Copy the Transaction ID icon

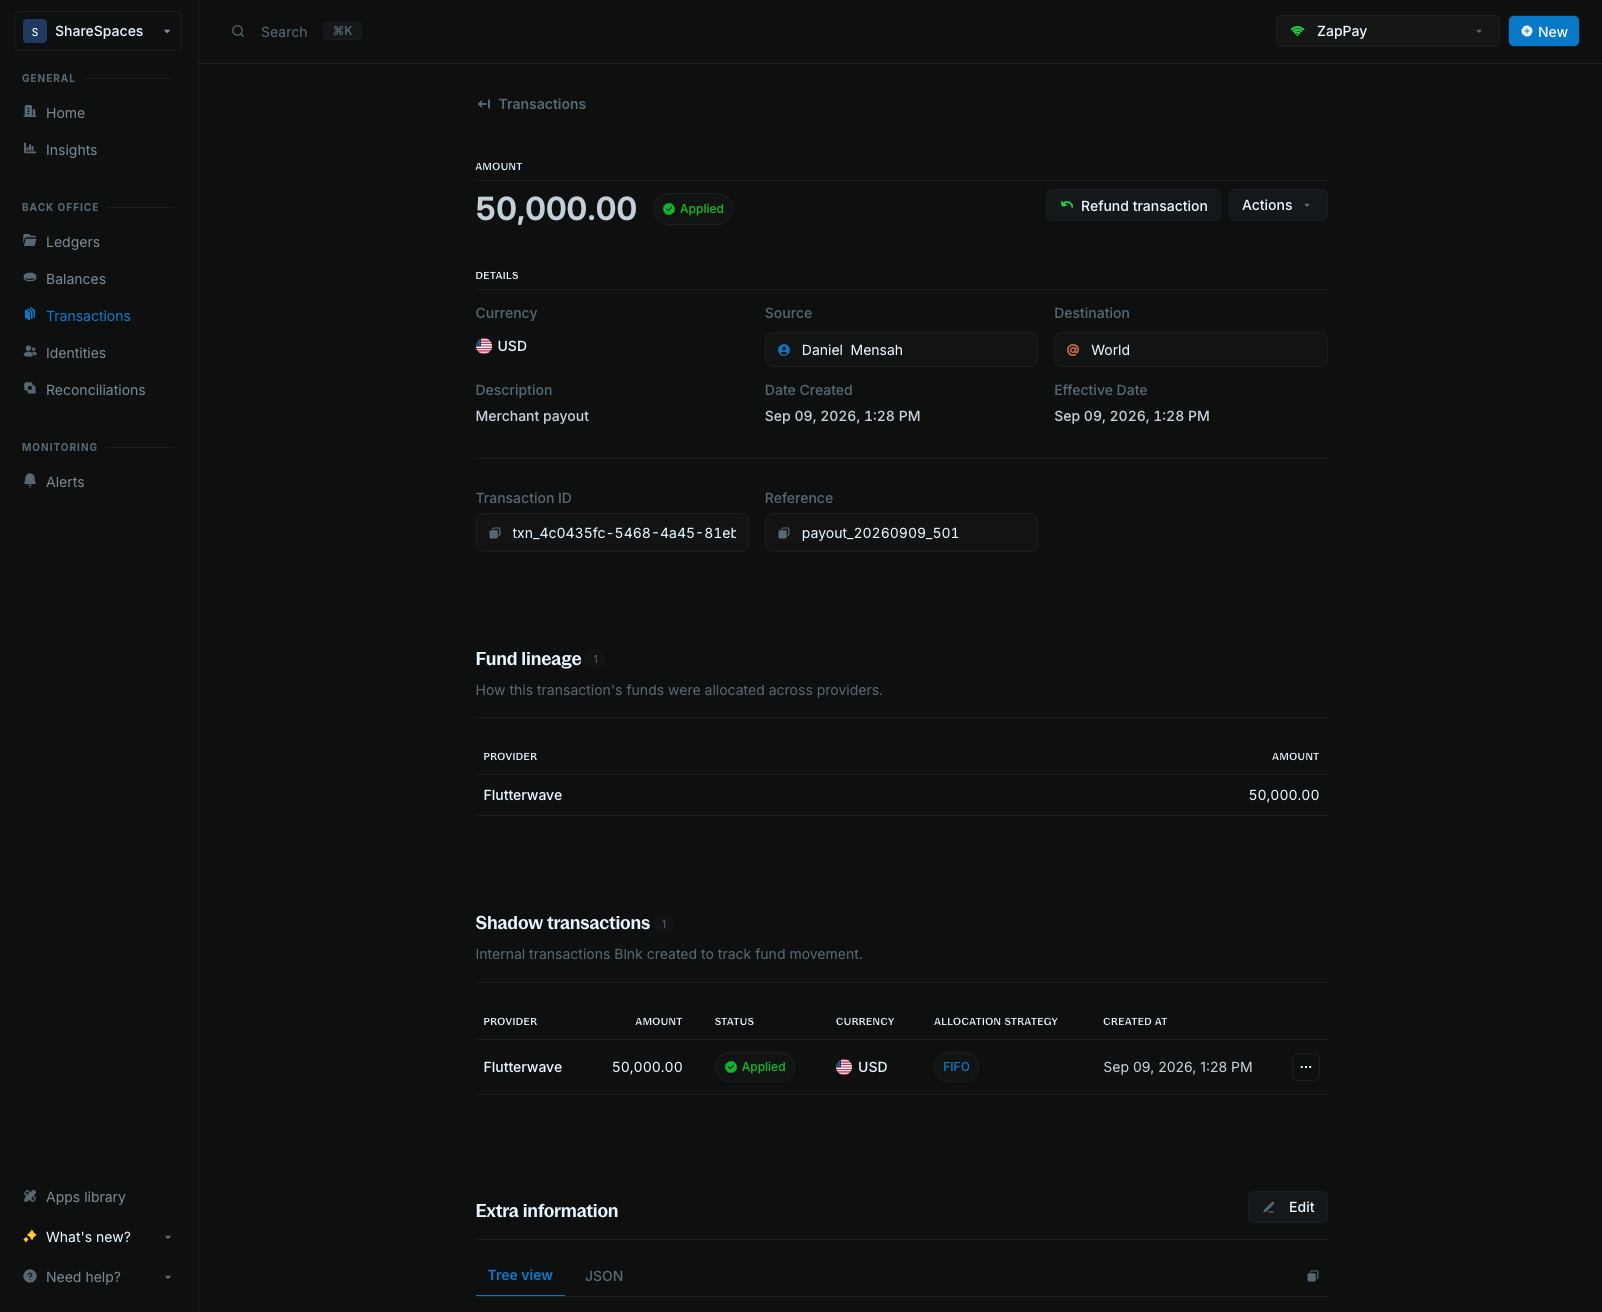point(494,533)
